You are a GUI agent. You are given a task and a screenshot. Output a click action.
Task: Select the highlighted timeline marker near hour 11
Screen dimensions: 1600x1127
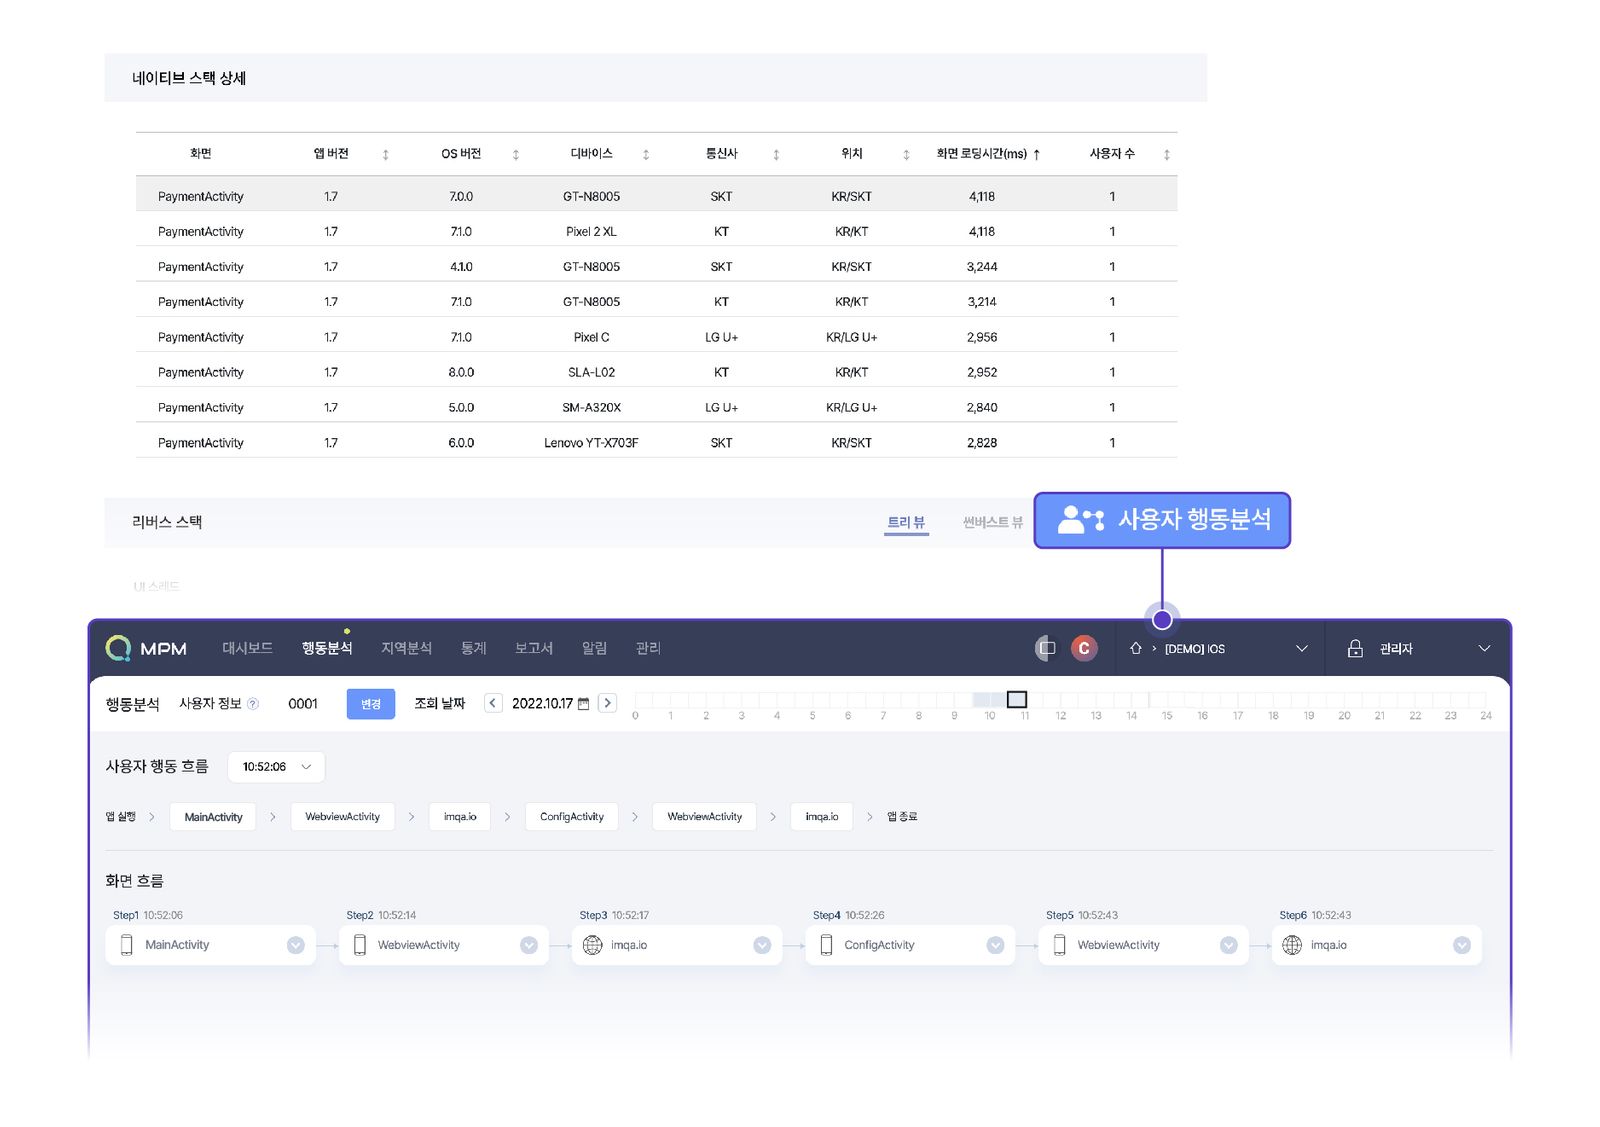click(1017, 699)
